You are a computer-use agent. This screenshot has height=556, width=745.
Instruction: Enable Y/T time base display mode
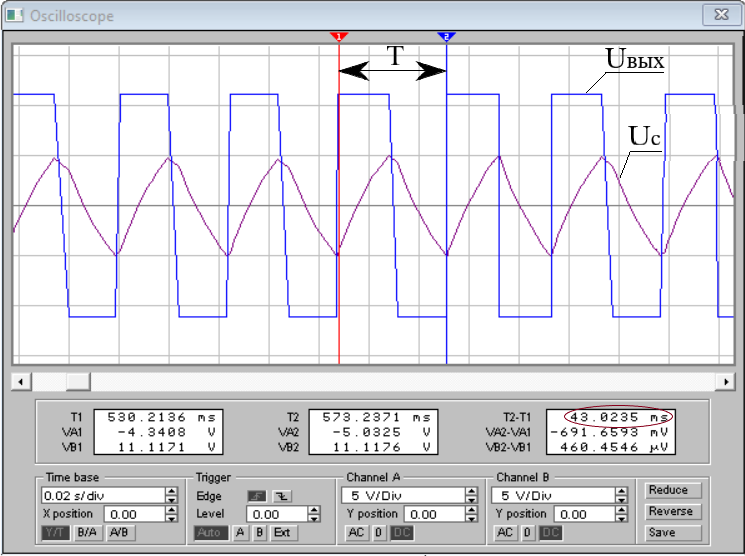[56, 533]
